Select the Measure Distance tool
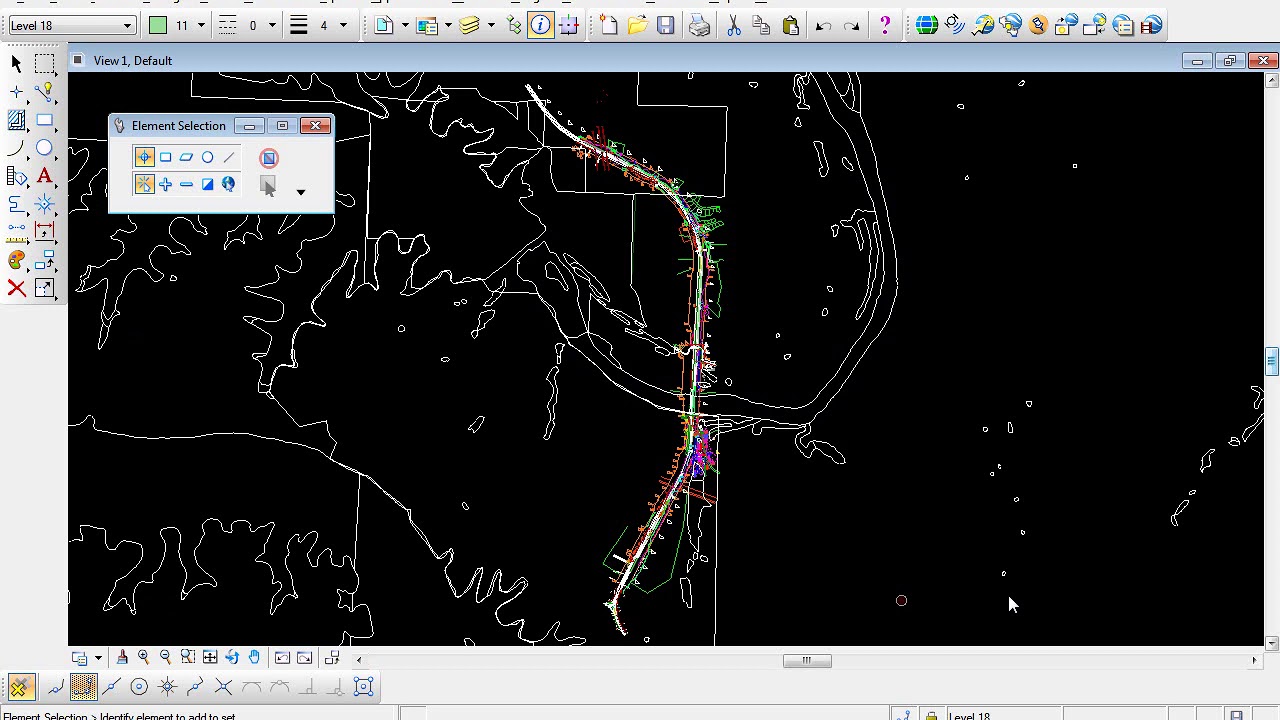The image size is (1280, 720). (16, 232)
